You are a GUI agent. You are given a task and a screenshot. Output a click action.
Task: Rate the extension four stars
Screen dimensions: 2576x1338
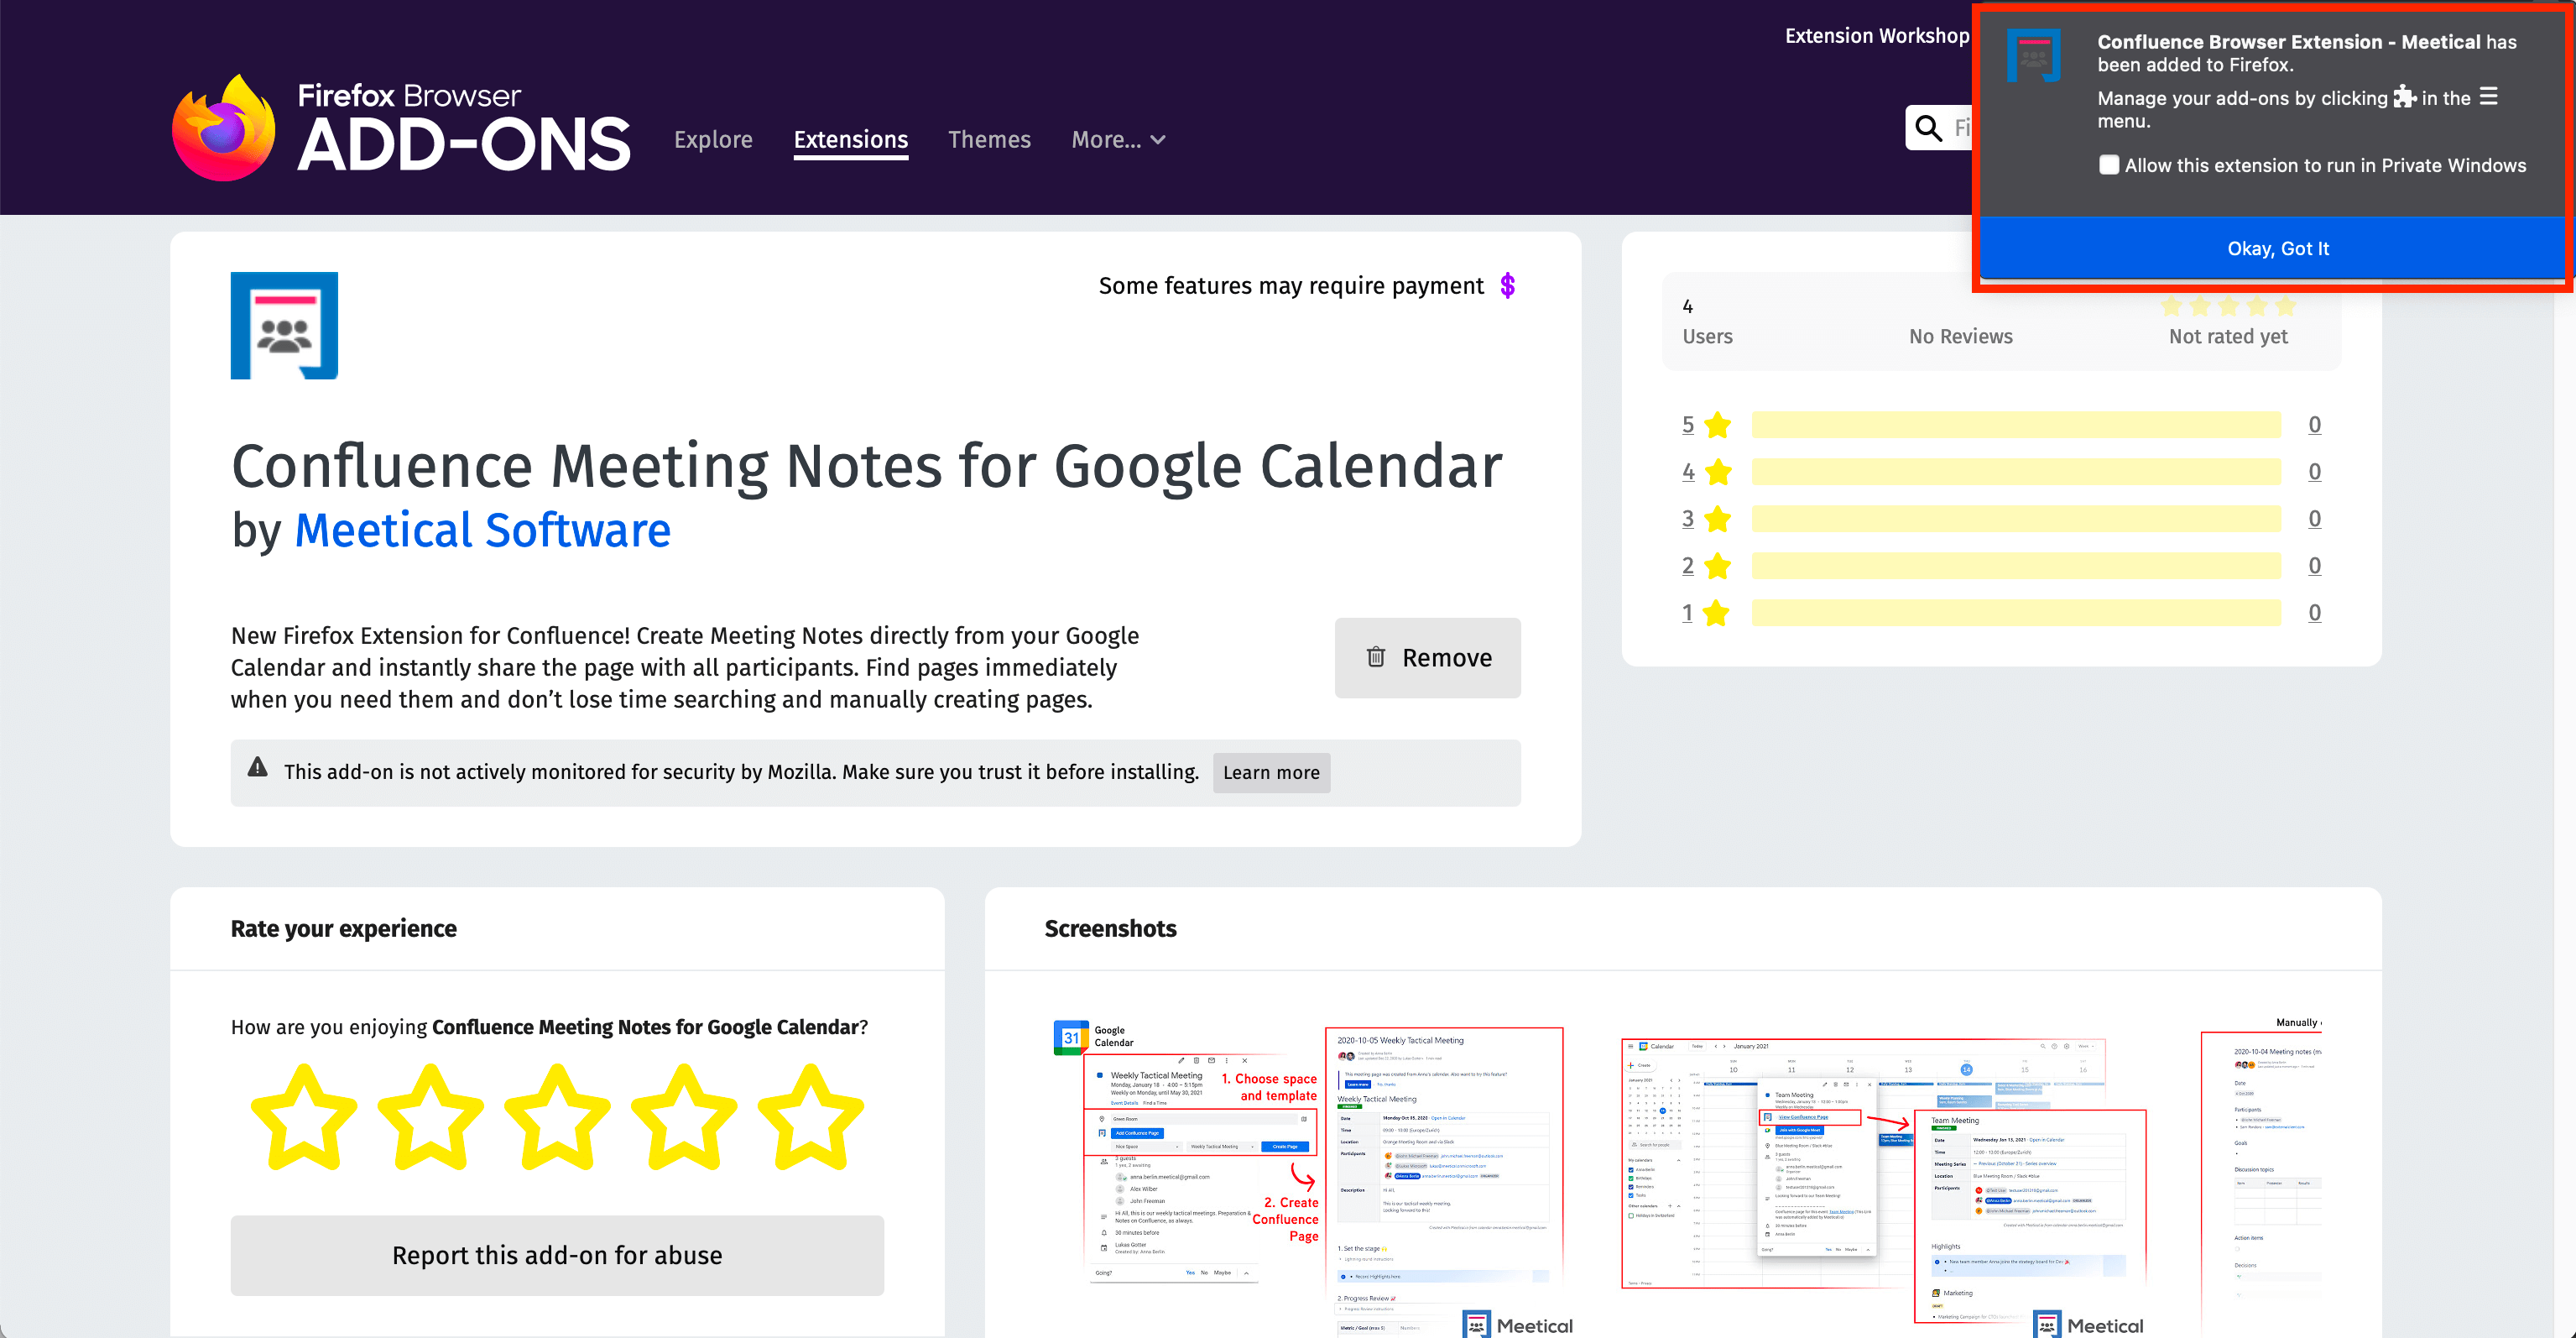coord(684,1116)
